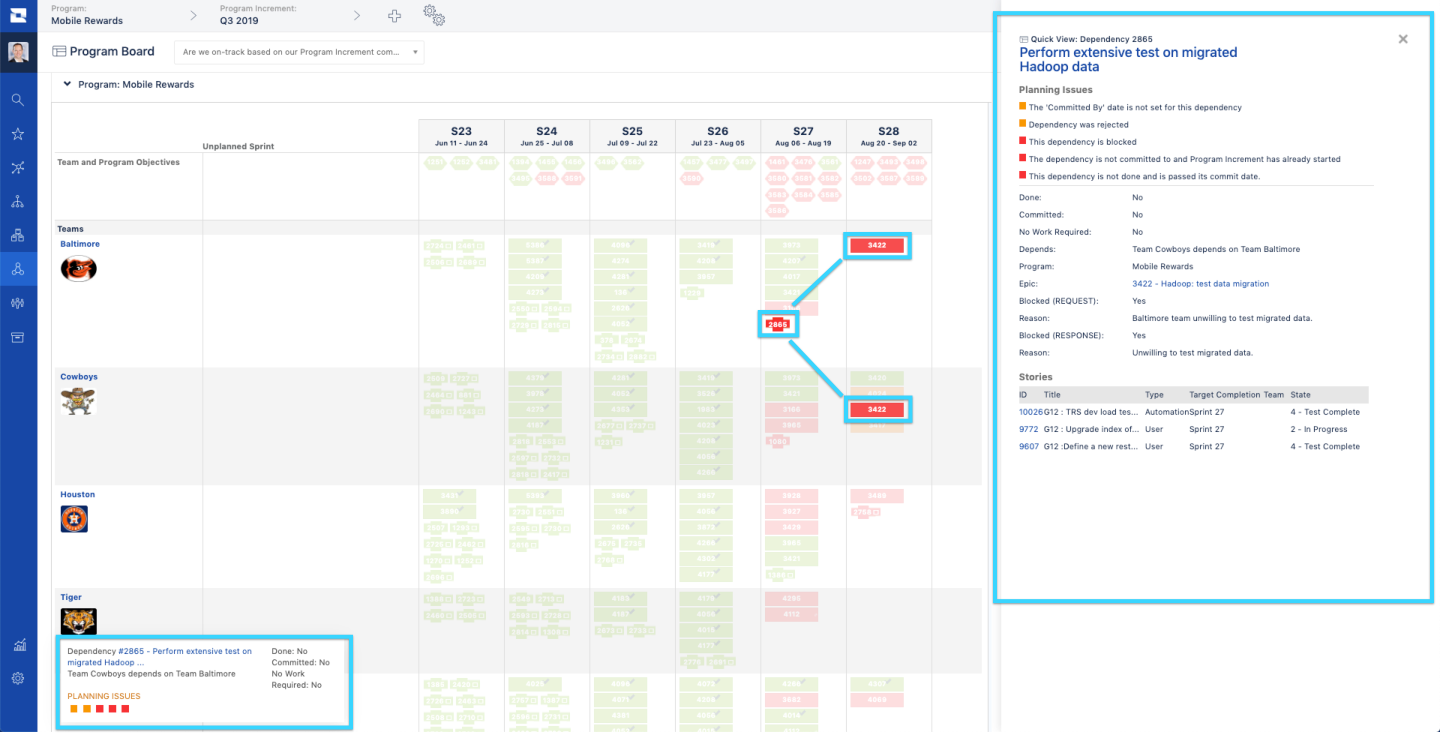Collapse the Program: Mobile Rewards section
This screenshot has height=735, width=1440.
point(67,85)
